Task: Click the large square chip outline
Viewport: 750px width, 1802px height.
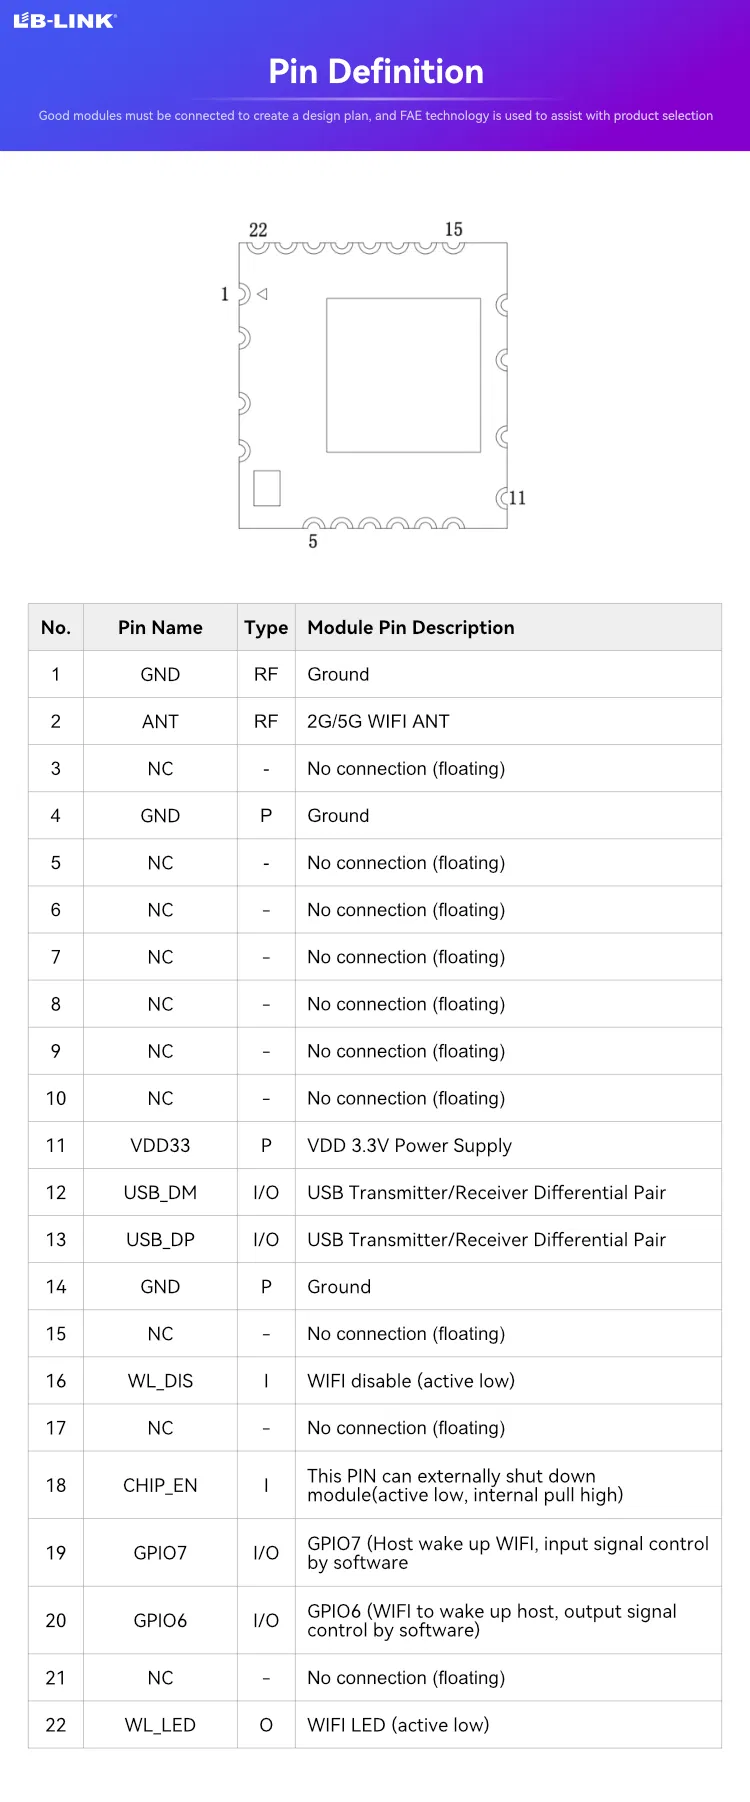Action: tap(403, 375)
